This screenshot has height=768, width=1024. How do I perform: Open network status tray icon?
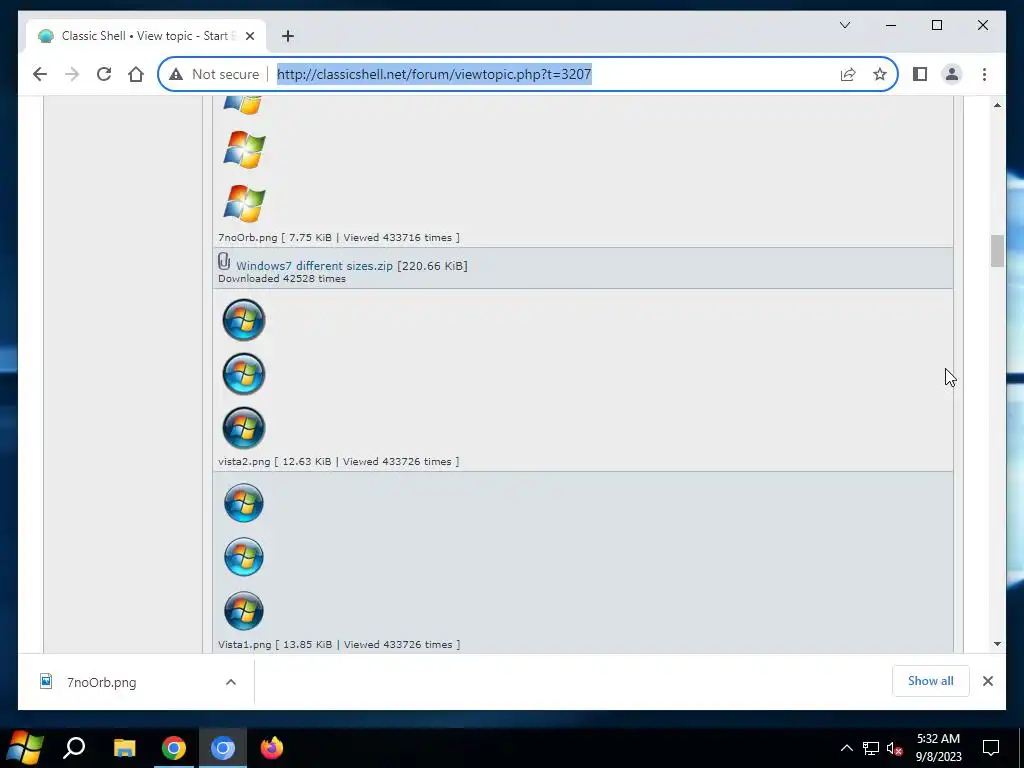[x=871, y=748]
